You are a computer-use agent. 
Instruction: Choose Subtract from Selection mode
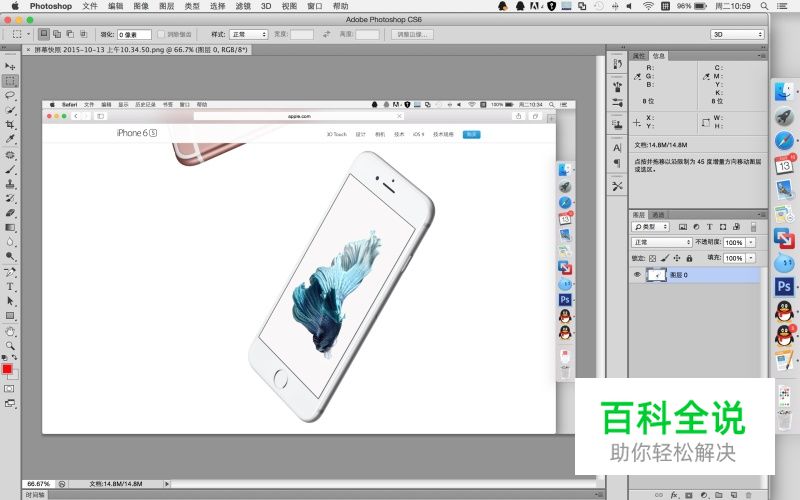tap(70, 34)
